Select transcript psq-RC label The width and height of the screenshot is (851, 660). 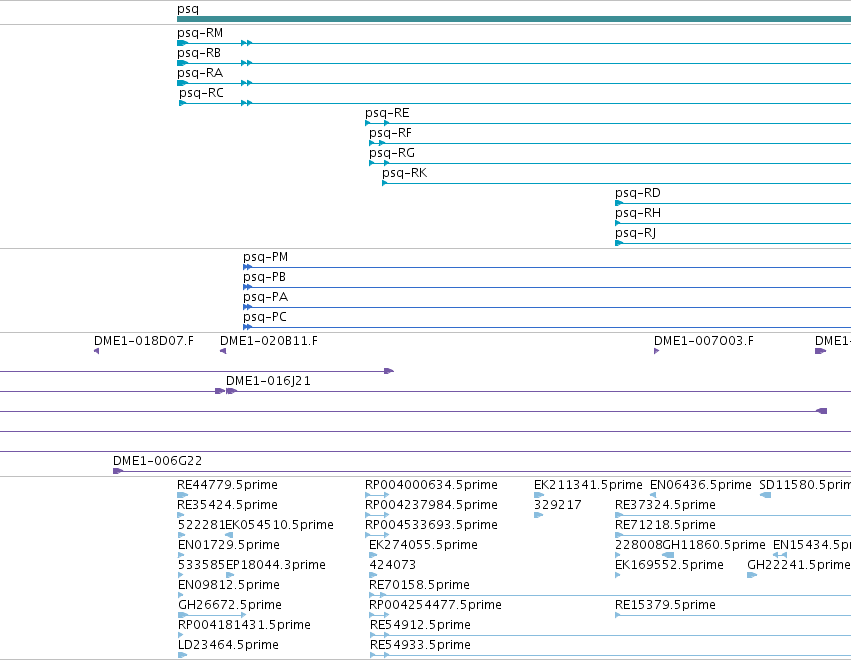(201, 93)
